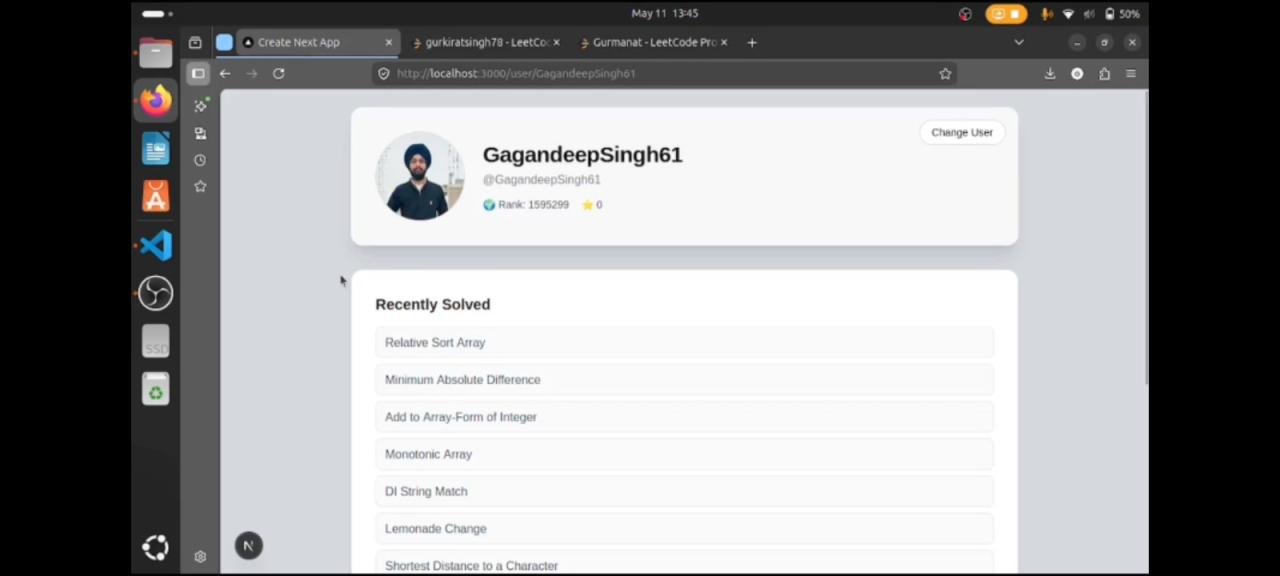1280x576 pixels.
Task: Open the Firefox downloads panel
Action: click(x=1050, y=73)
